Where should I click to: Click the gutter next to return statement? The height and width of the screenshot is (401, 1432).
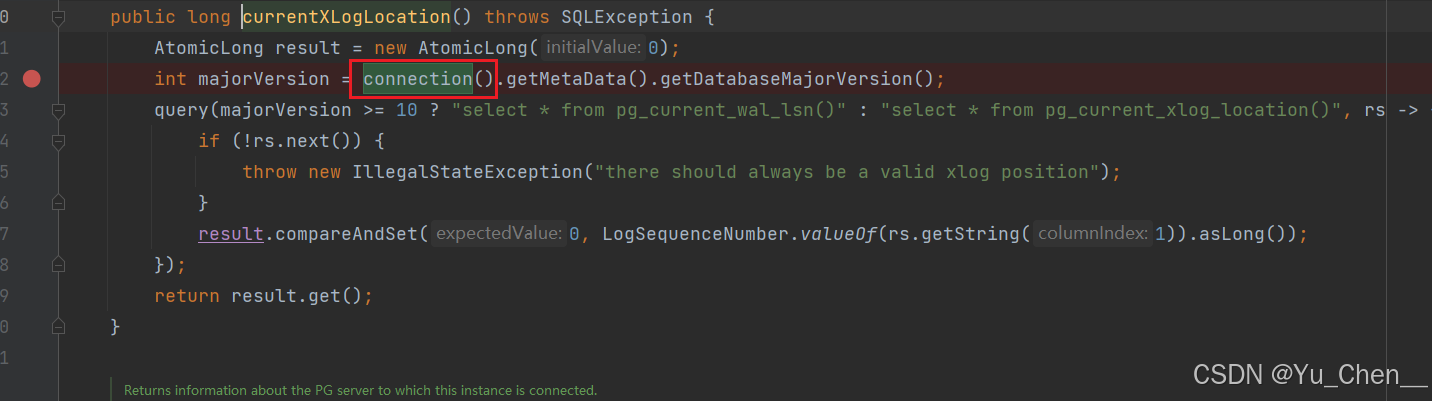pos(58,296)
